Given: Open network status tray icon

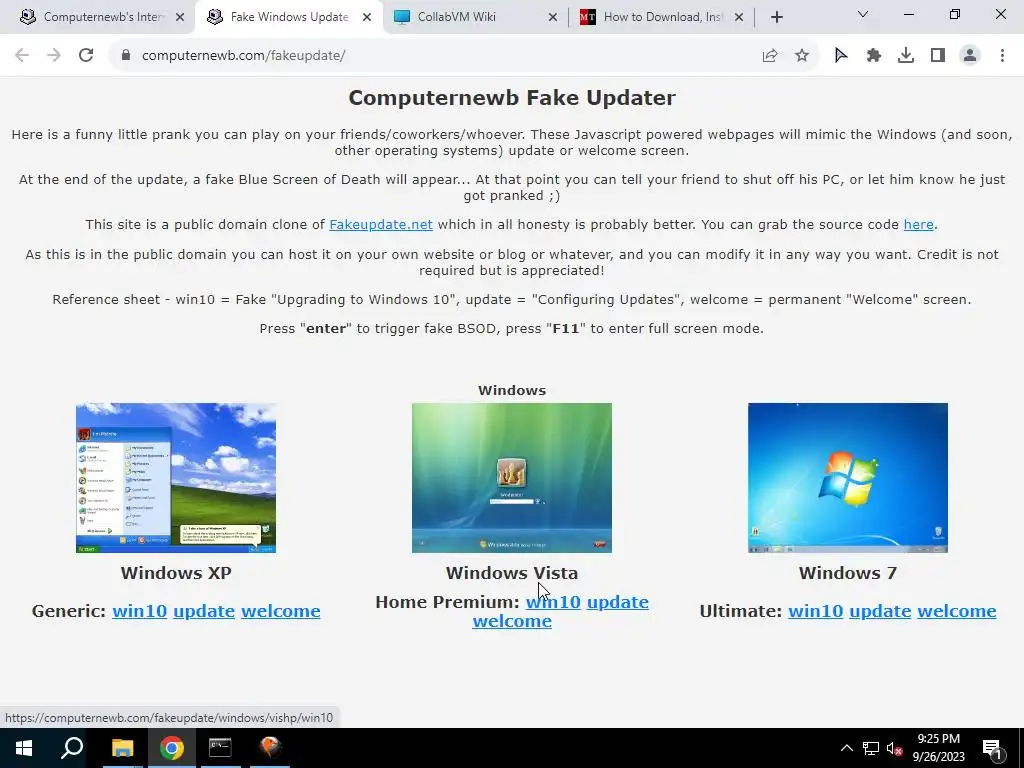Looking at the screenshot, I should pyautogui.click(x=871, y=748).
